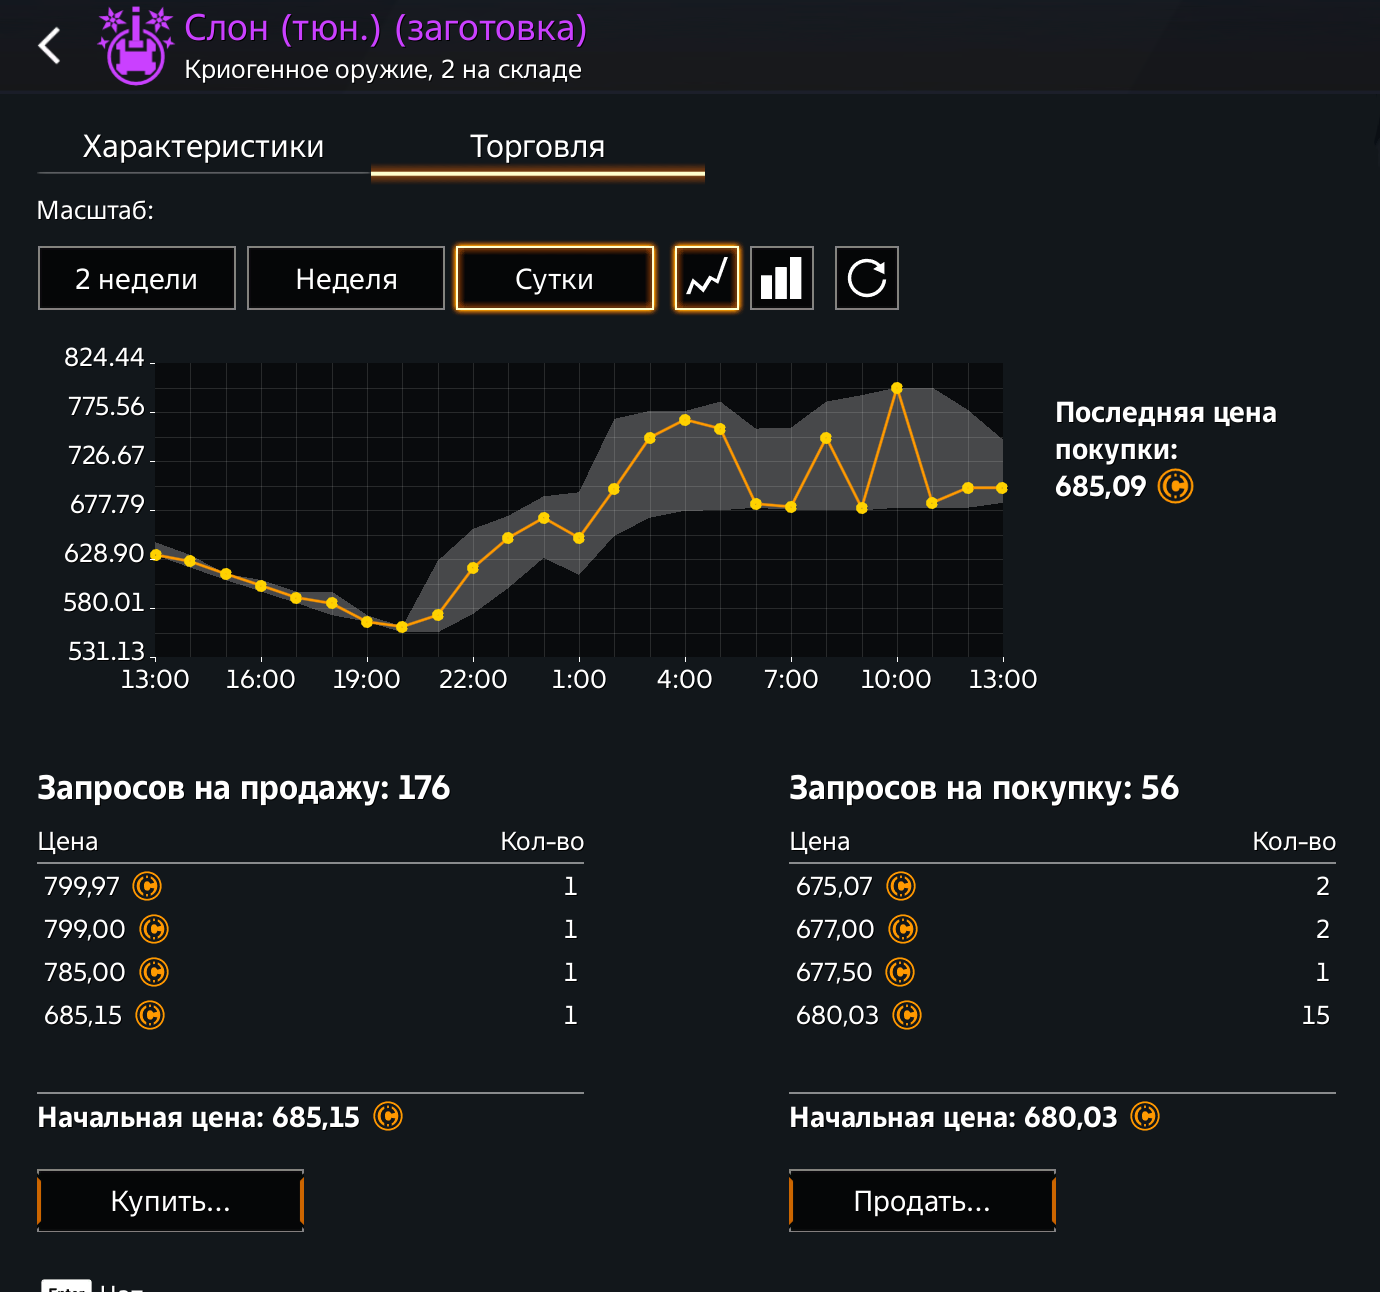Click coin icon after Начальная цена: 685,15
Image resolution: width=1380 pixels, height=1292 pixels.
388,1116
